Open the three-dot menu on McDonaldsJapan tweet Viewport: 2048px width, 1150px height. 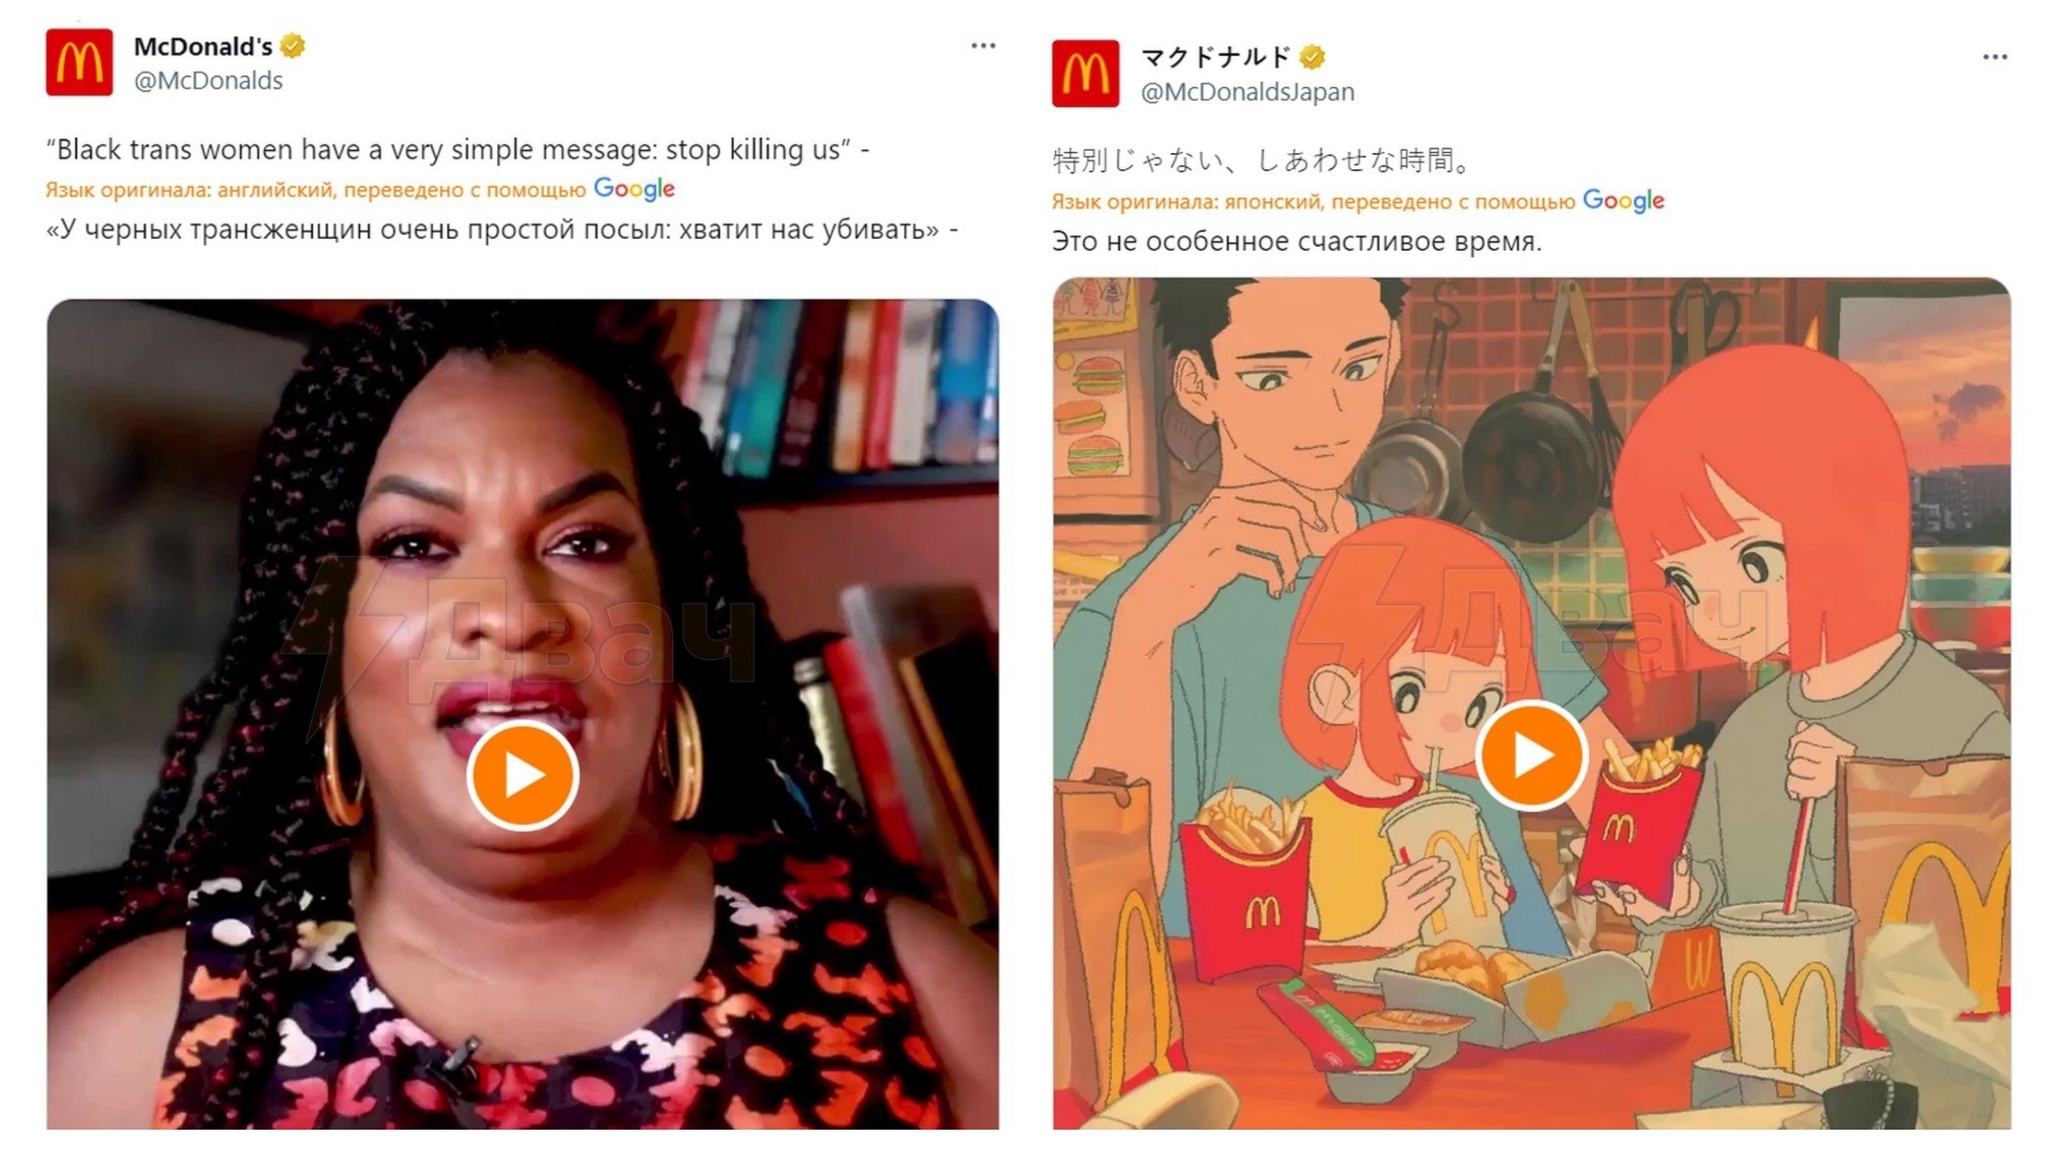[x=1995, y=57]
